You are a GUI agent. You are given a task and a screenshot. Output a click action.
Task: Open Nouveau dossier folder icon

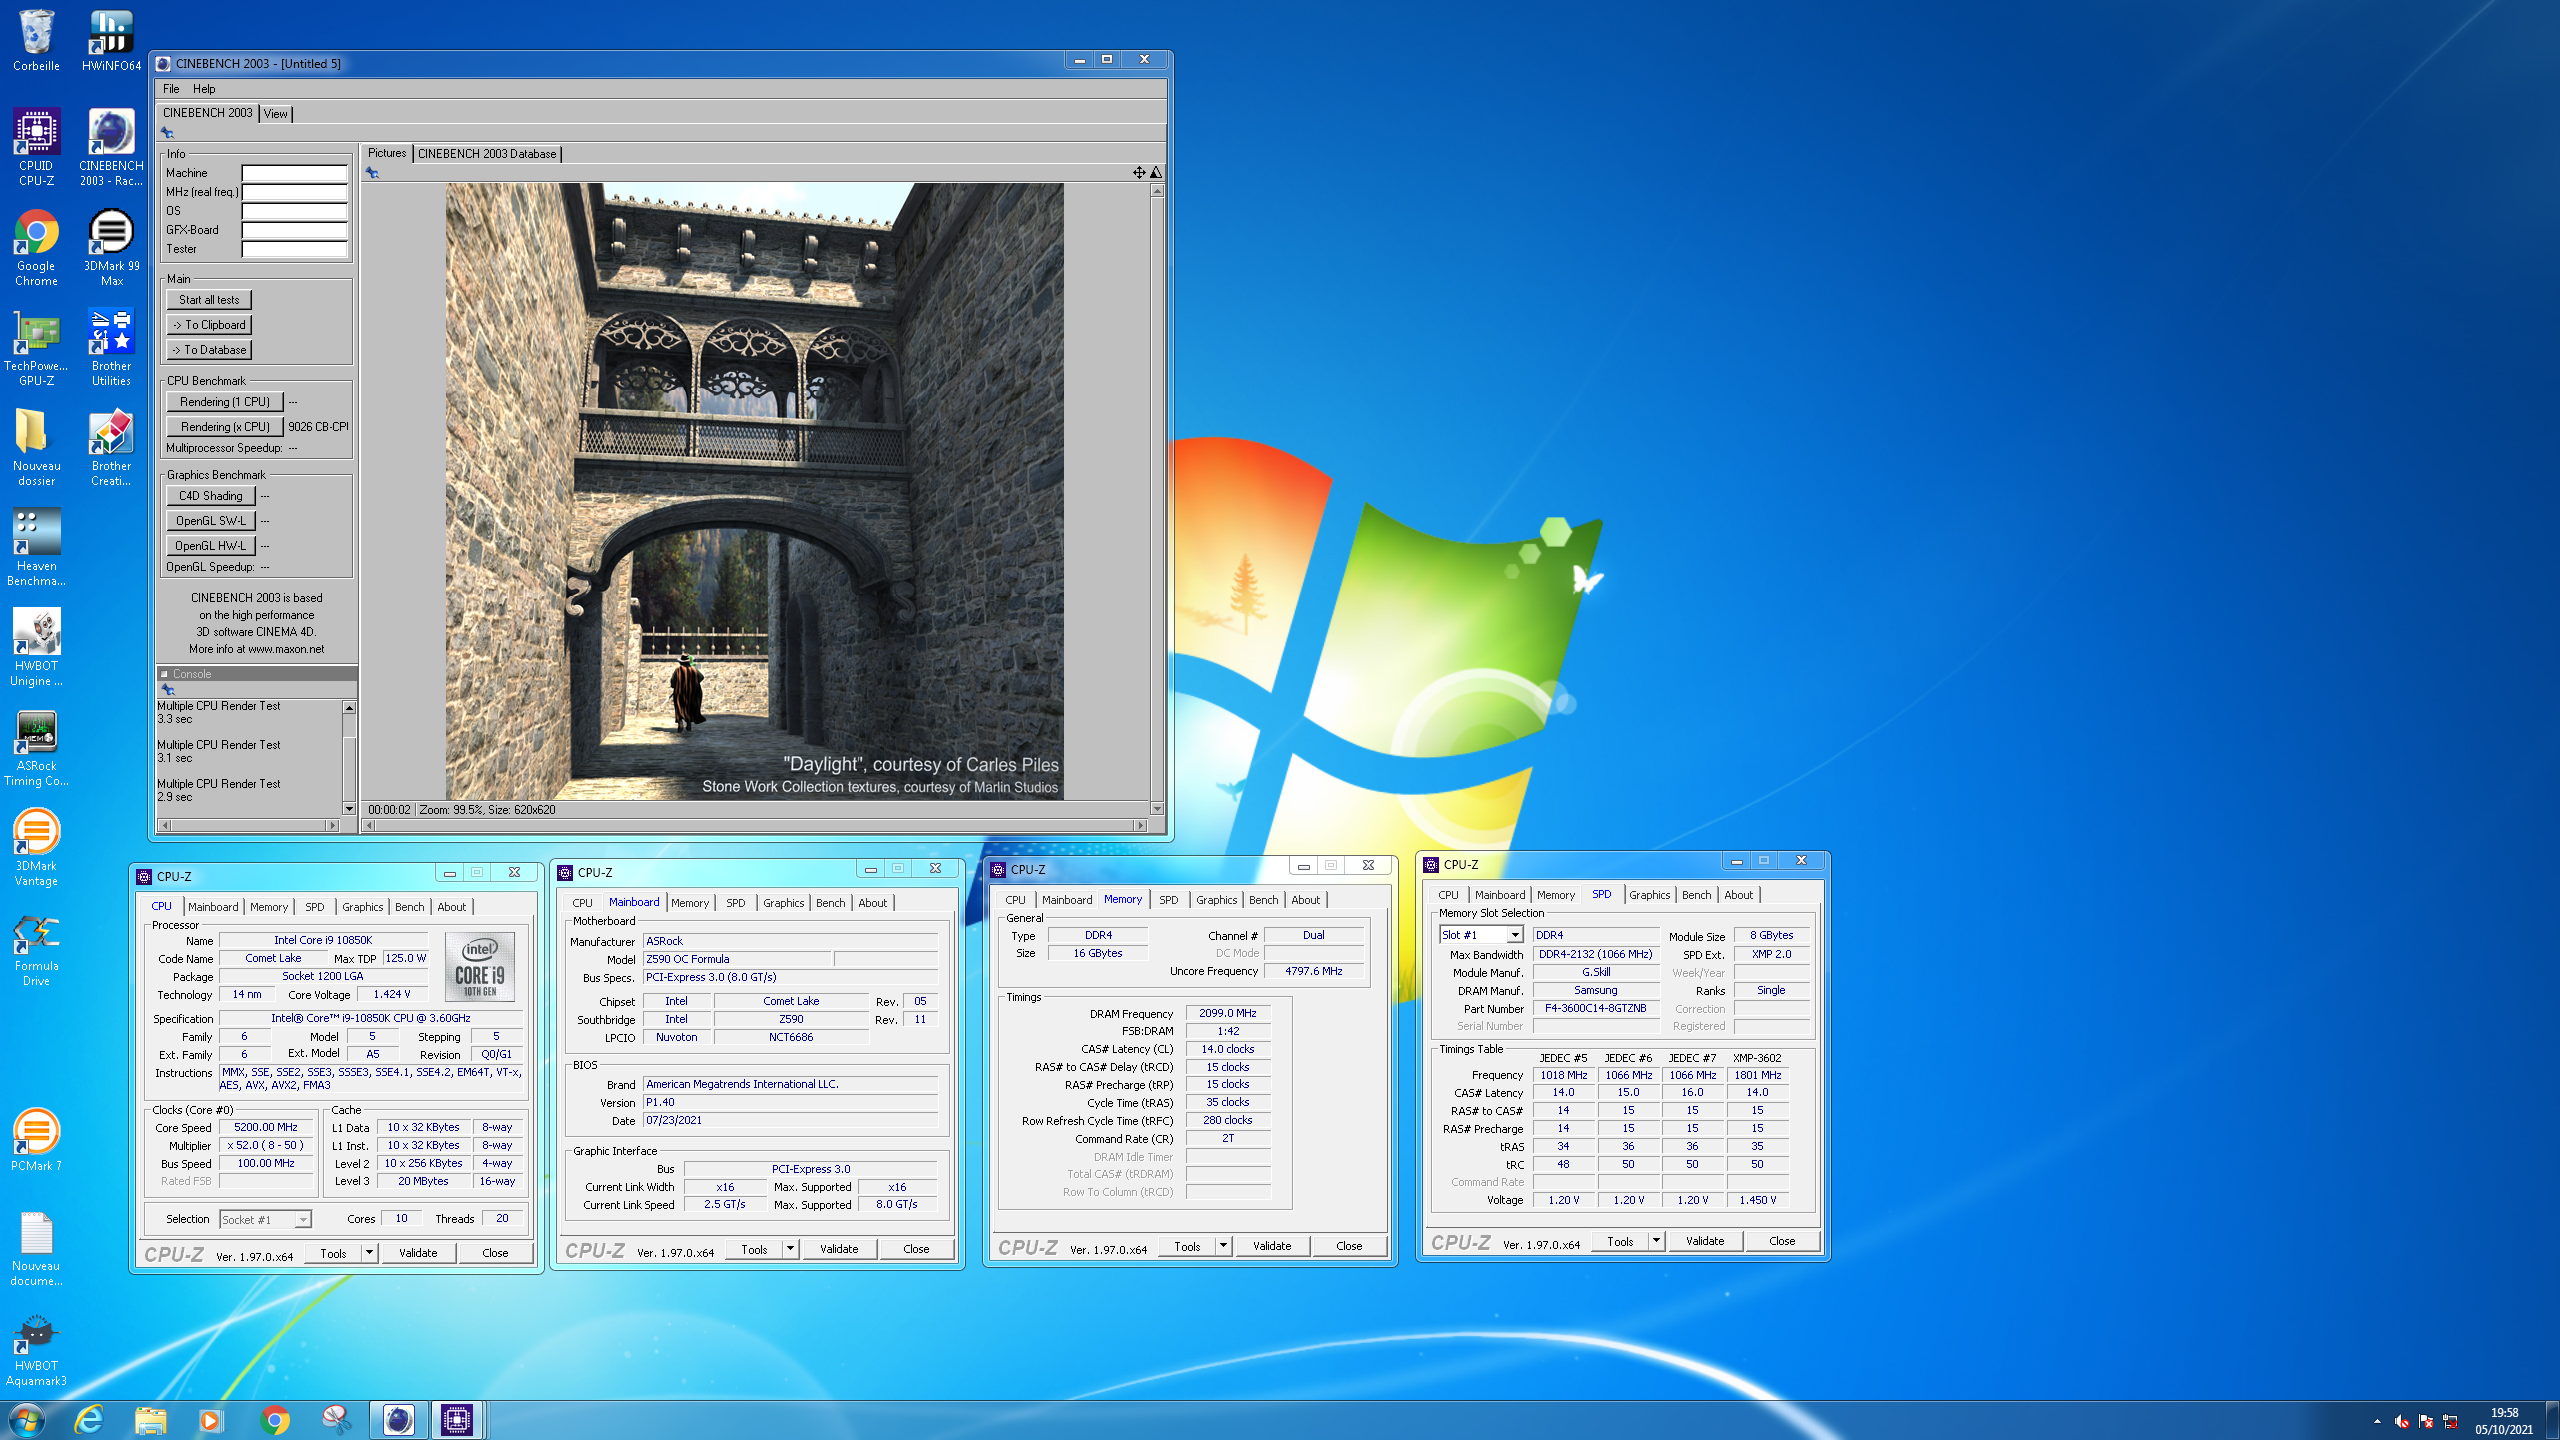pos(36,447)
